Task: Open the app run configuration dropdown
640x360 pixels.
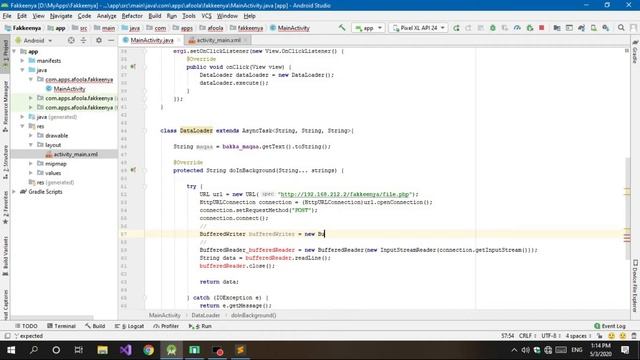Action: [x=369, y=28]
